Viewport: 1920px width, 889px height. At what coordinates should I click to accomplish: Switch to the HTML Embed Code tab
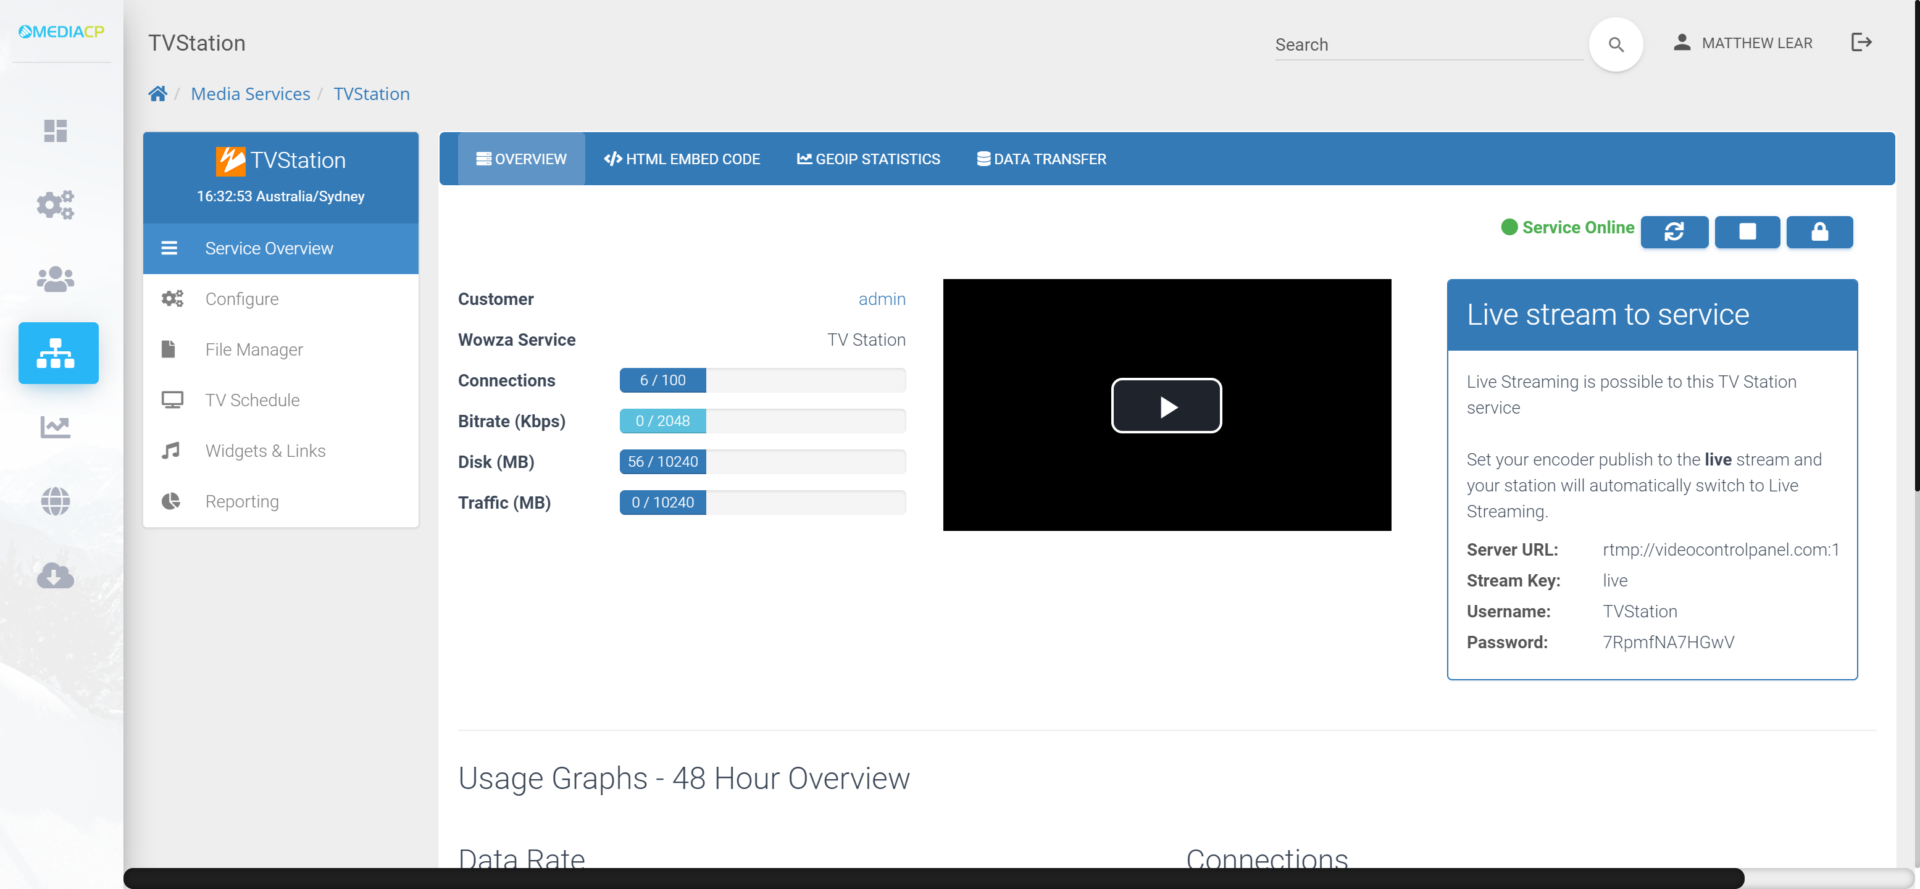[682, 159]
